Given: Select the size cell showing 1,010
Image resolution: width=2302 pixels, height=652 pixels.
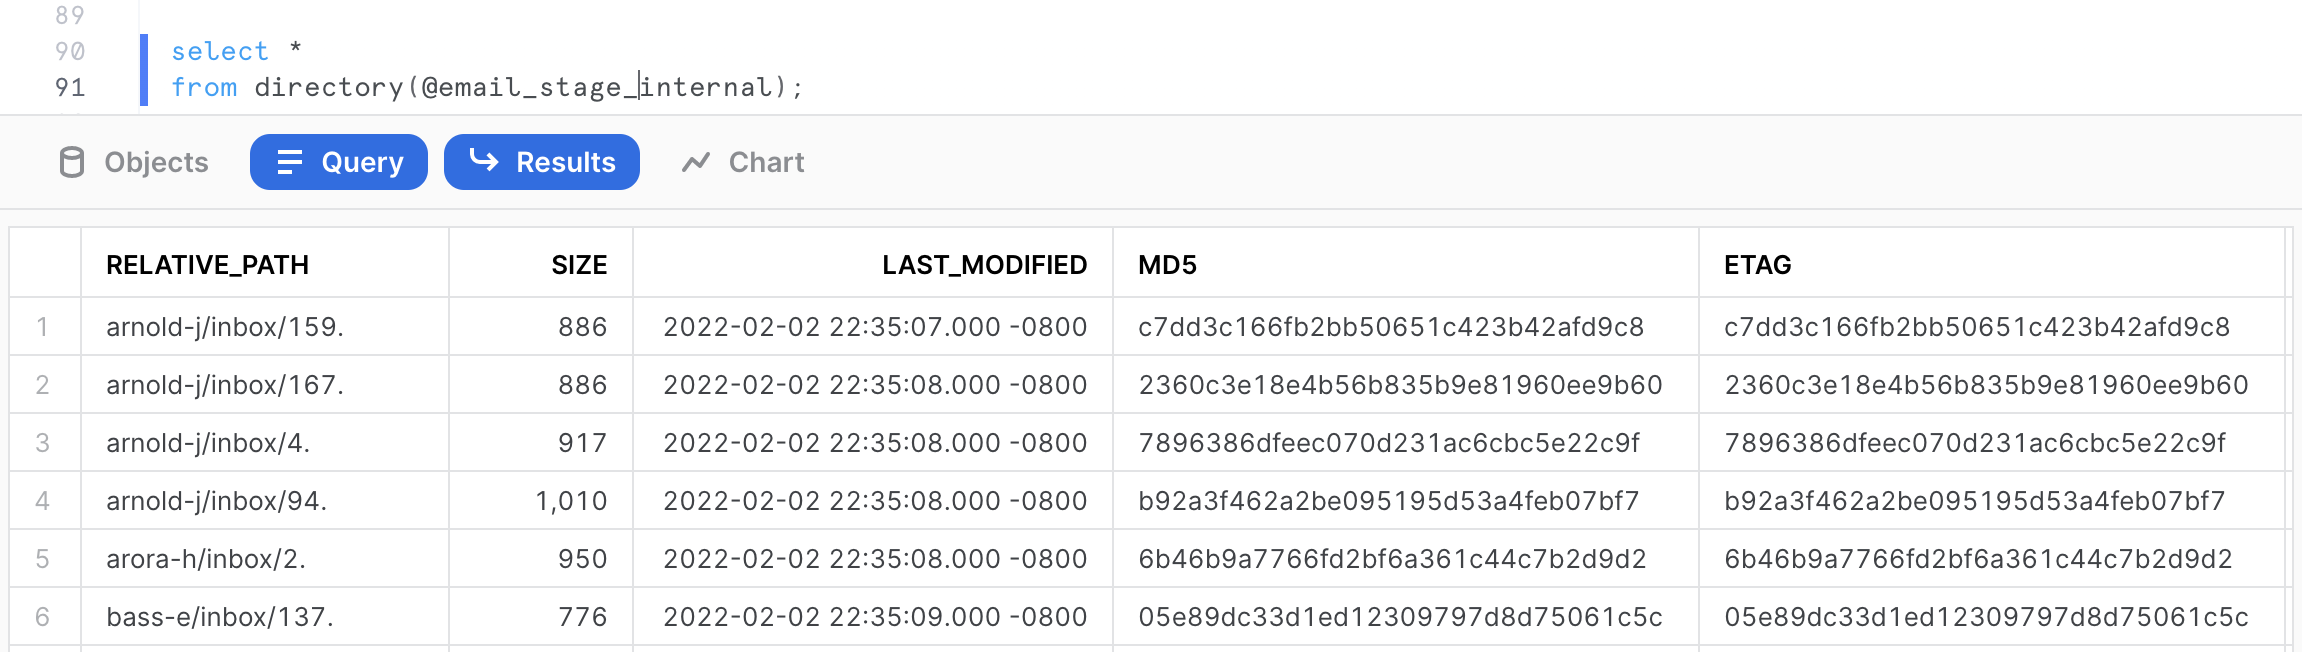Looking at the screenshot, I should tap(571, 501).
